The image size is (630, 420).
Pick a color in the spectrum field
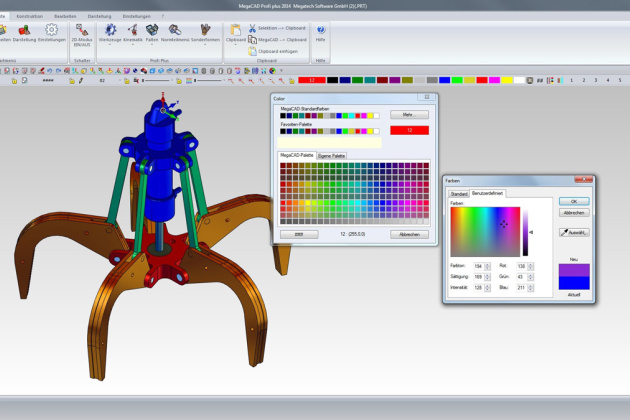click(x=485, y=231)
